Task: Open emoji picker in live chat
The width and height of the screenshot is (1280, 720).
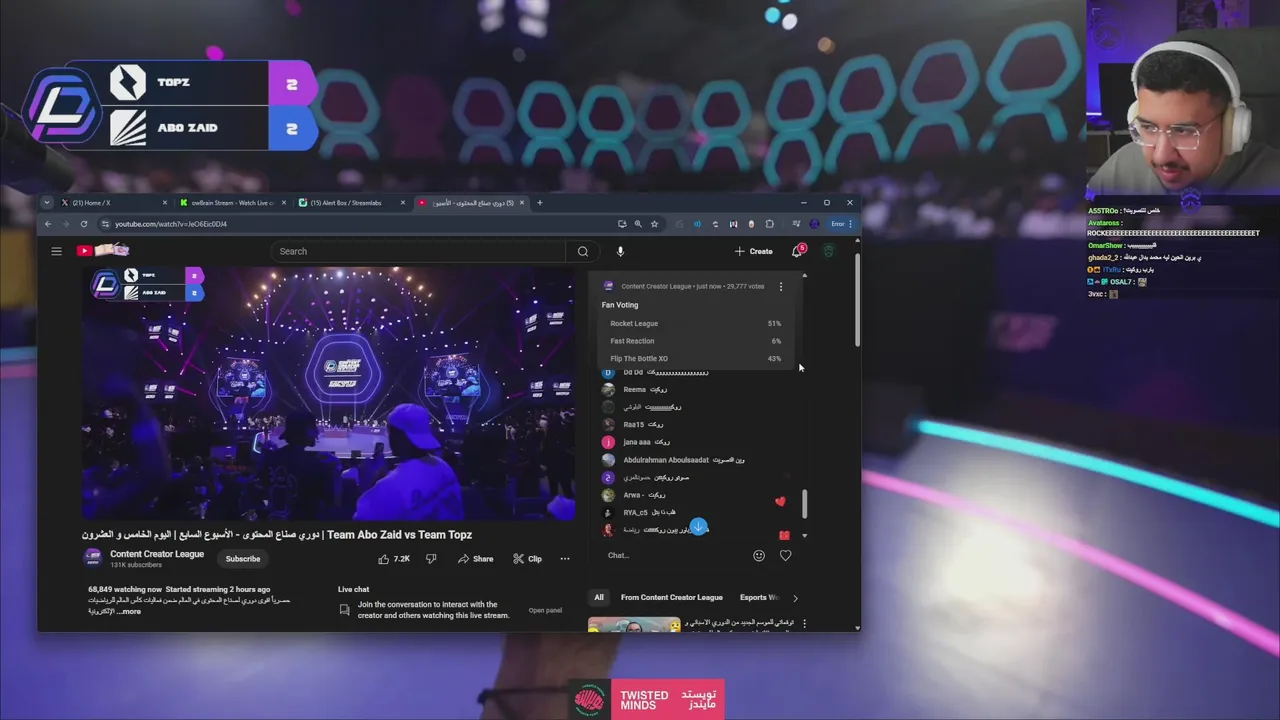Action: coord(759,555)
